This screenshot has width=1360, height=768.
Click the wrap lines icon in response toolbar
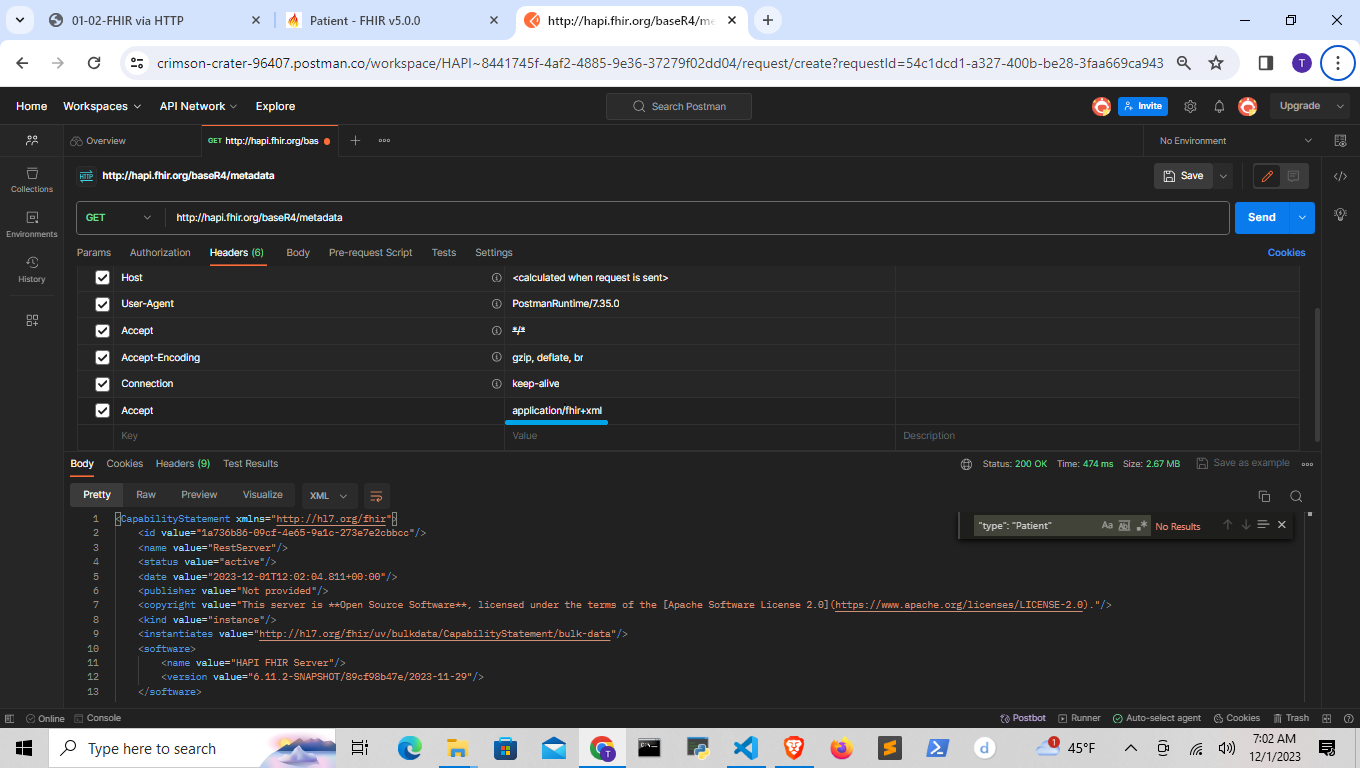[x=376, y=495]
